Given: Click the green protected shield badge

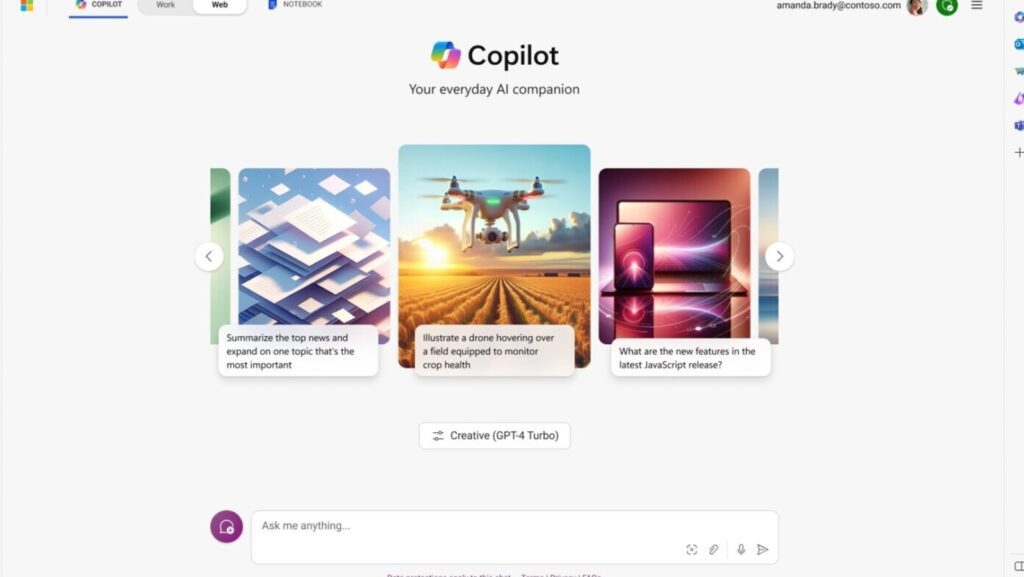Looking at the screenshot, I should coord(947,7).
